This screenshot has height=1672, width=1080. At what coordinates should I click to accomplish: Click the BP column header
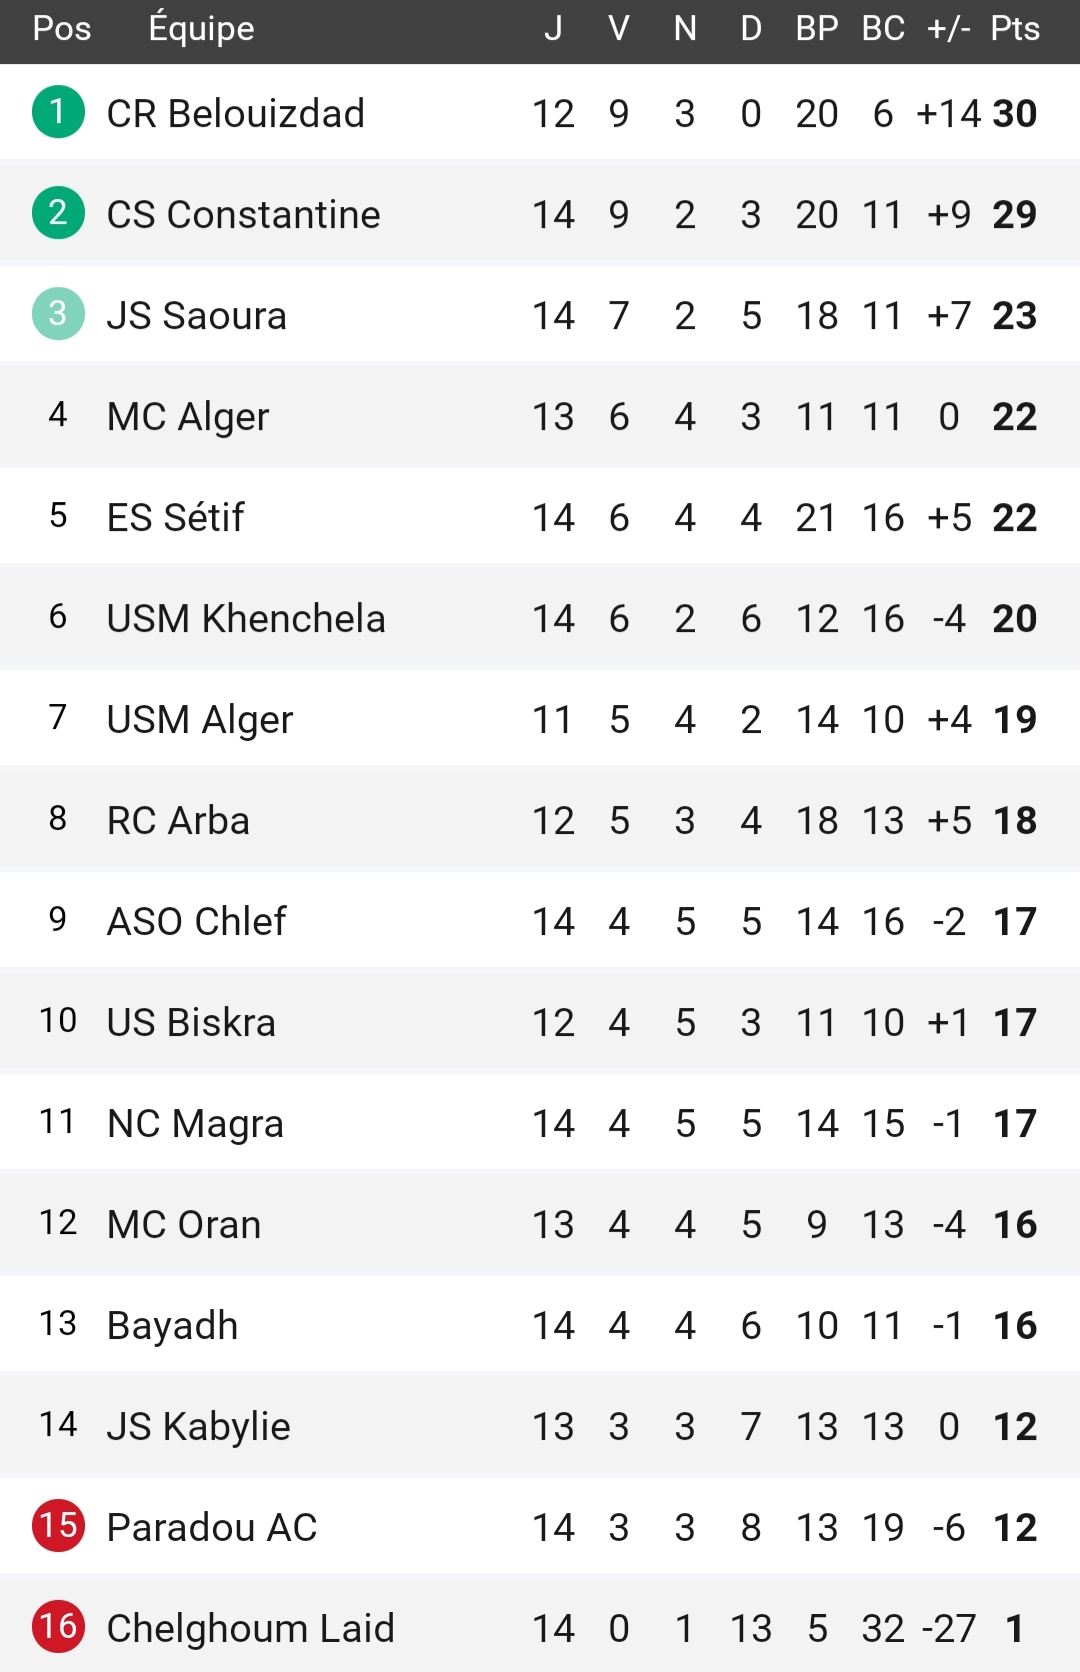817,29
